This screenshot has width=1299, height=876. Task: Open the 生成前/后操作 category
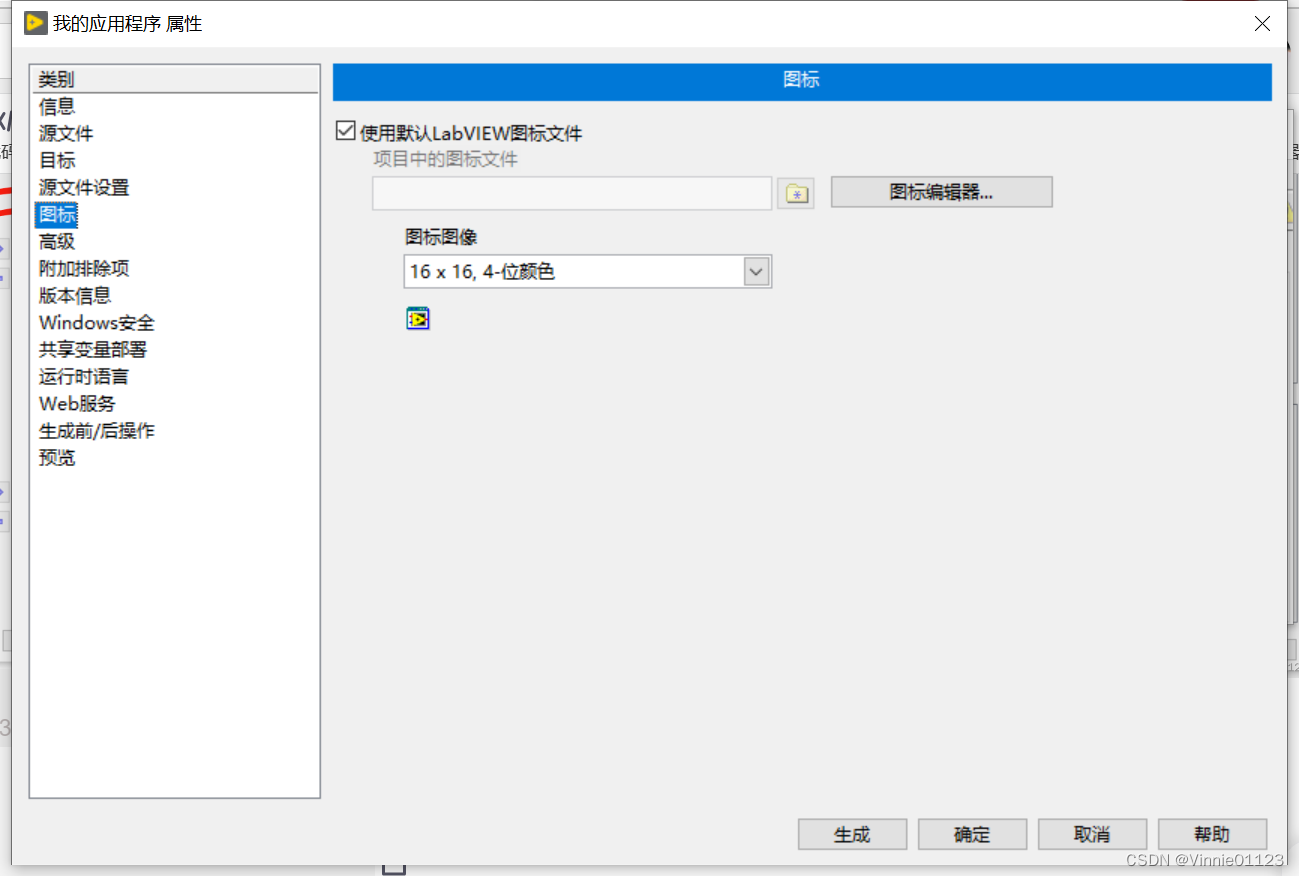coord(97,430)
